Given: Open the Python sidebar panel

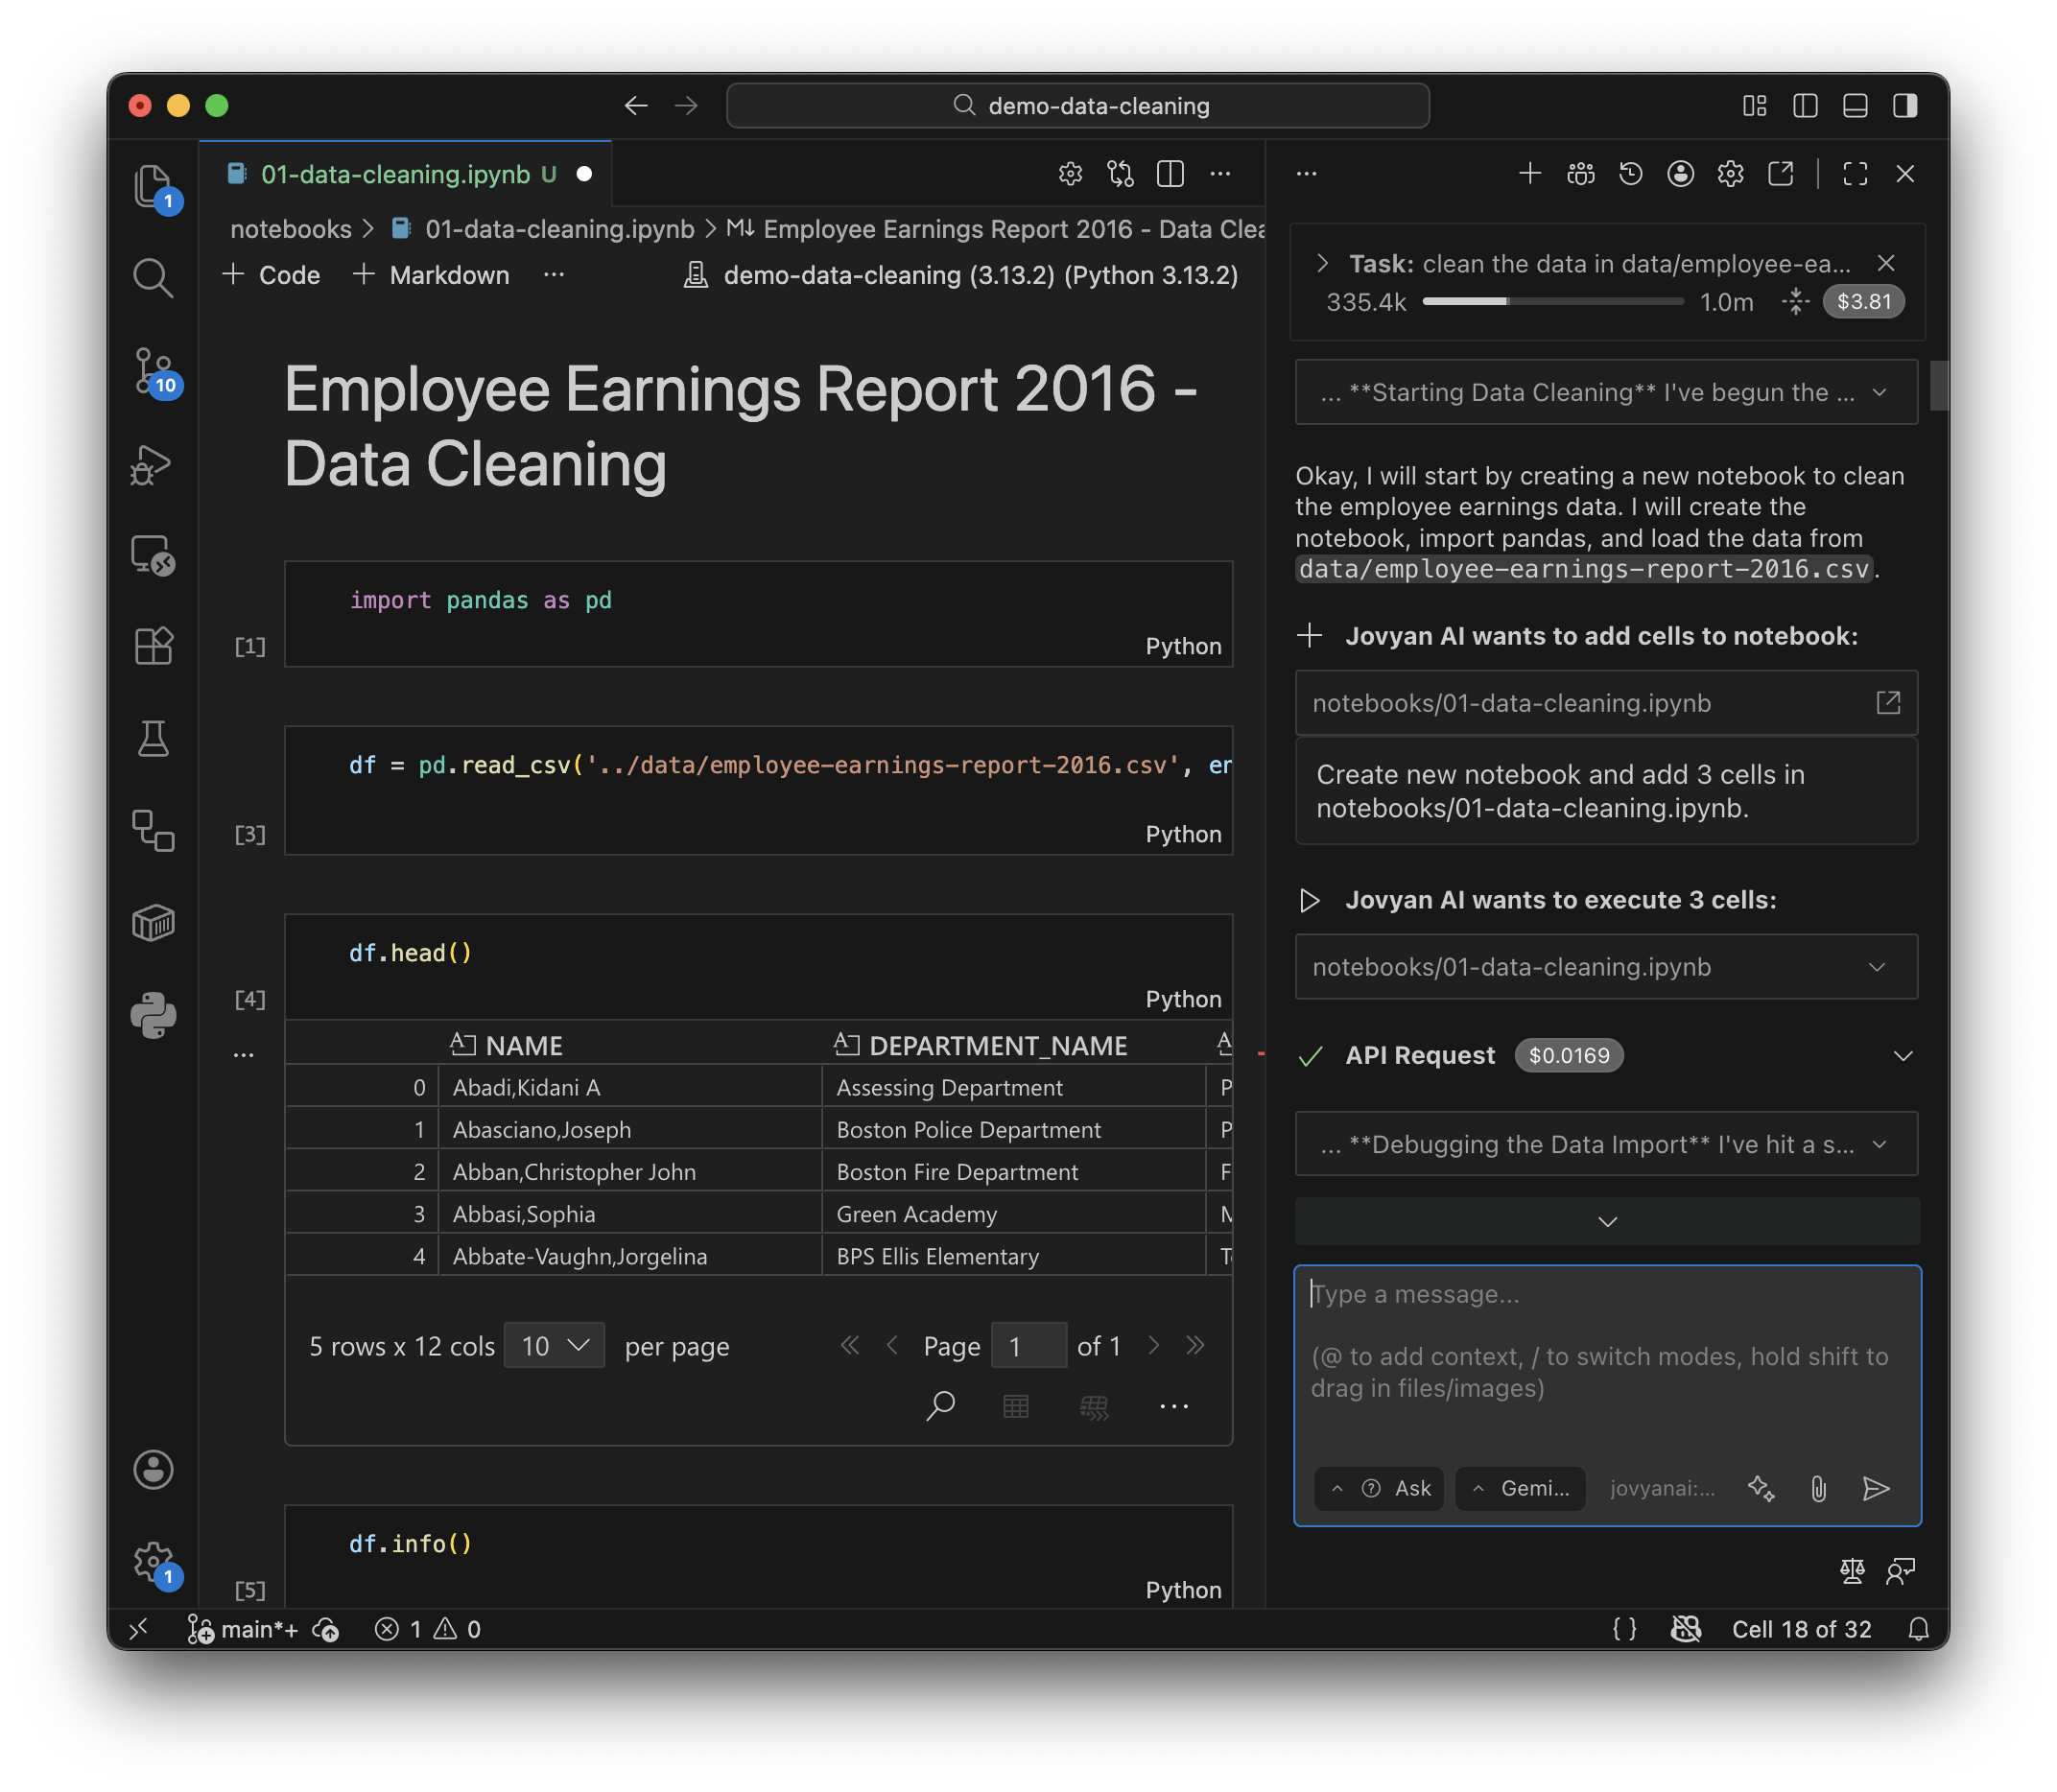Looking at the screenshot, I should (153, 1015).
